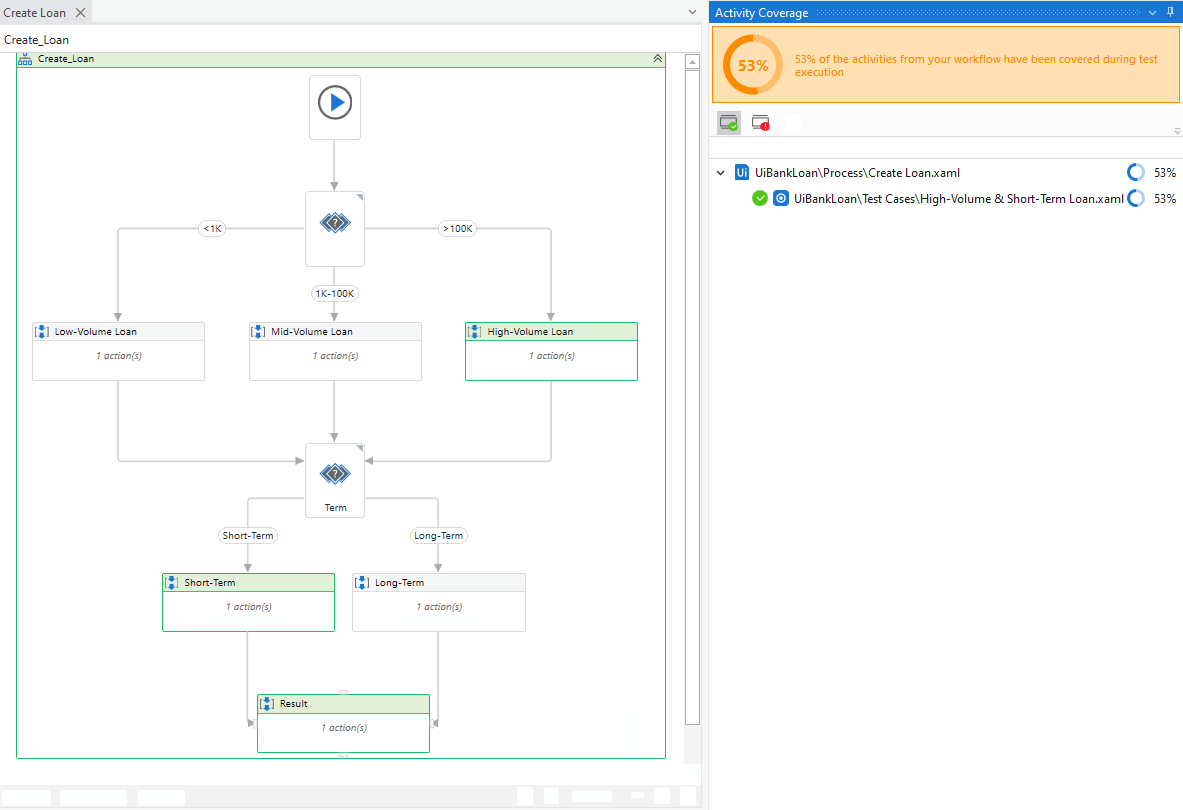Click '1 action(s)' in Result sequence

pos(344,728)
